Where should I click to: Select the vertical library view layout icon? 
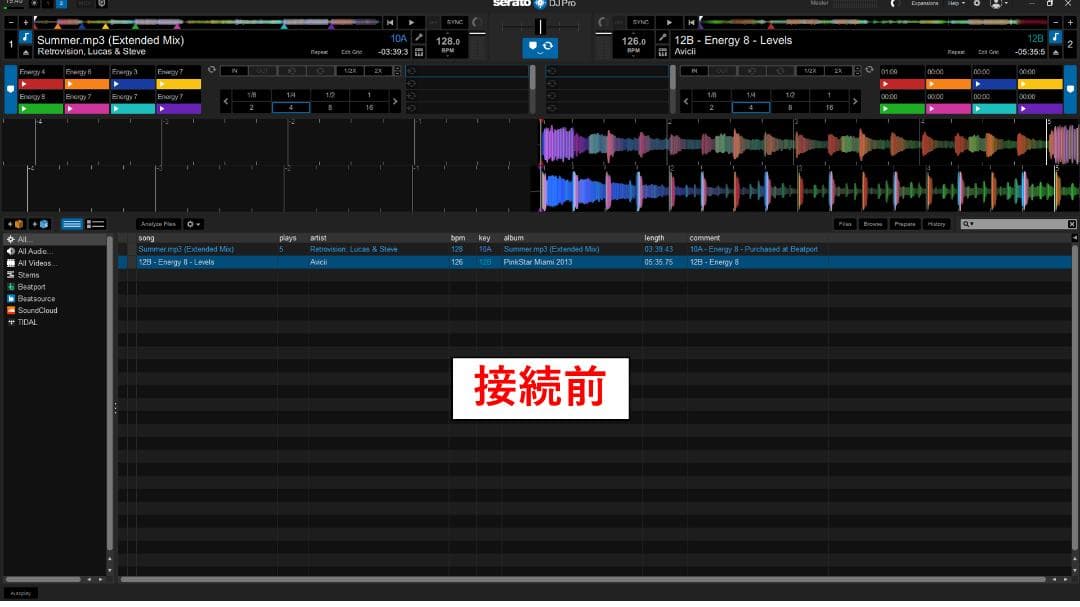coord(96,224)
